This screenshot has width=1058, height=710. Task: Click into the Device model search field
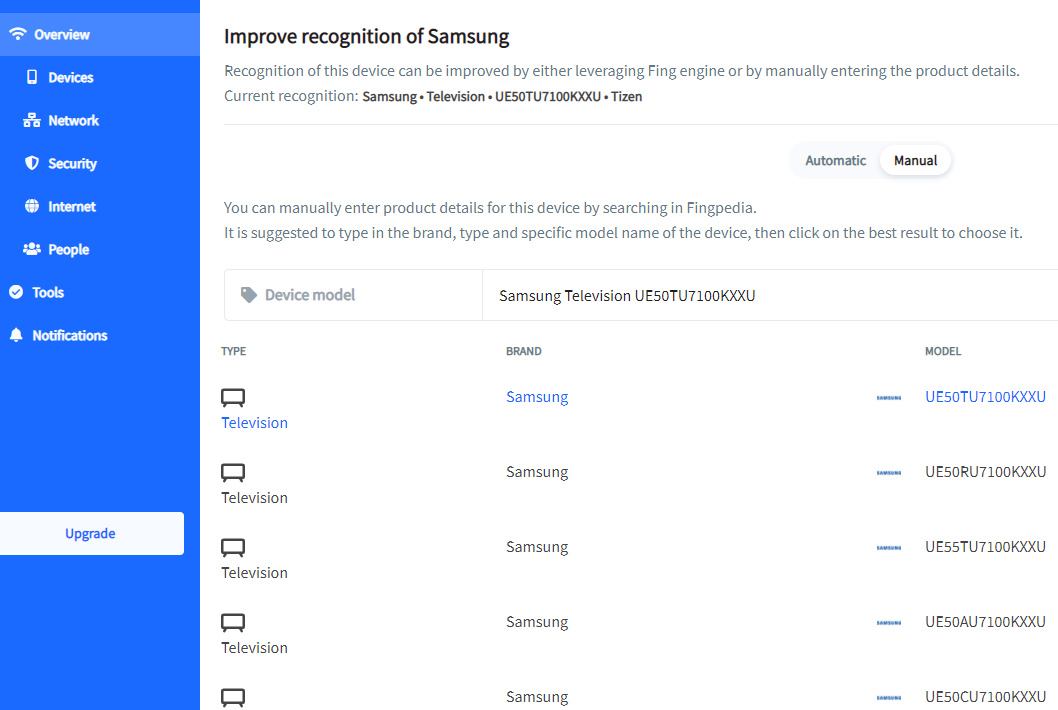click(x=770, y=295)
